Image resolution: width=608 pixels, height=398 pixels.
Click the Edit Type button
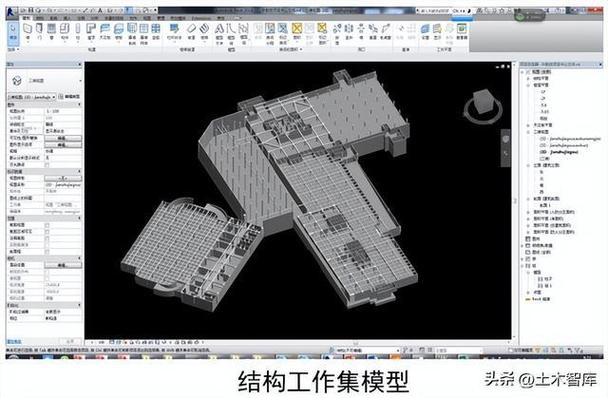[x=70, y=97]
